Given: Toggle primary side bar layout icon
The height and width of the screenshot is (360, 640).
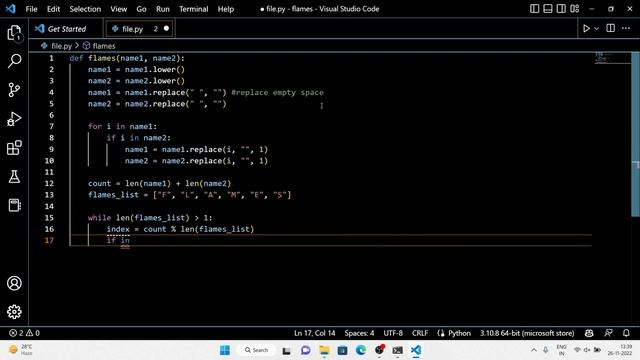Looking at the screenshot, I should (534, 9).
